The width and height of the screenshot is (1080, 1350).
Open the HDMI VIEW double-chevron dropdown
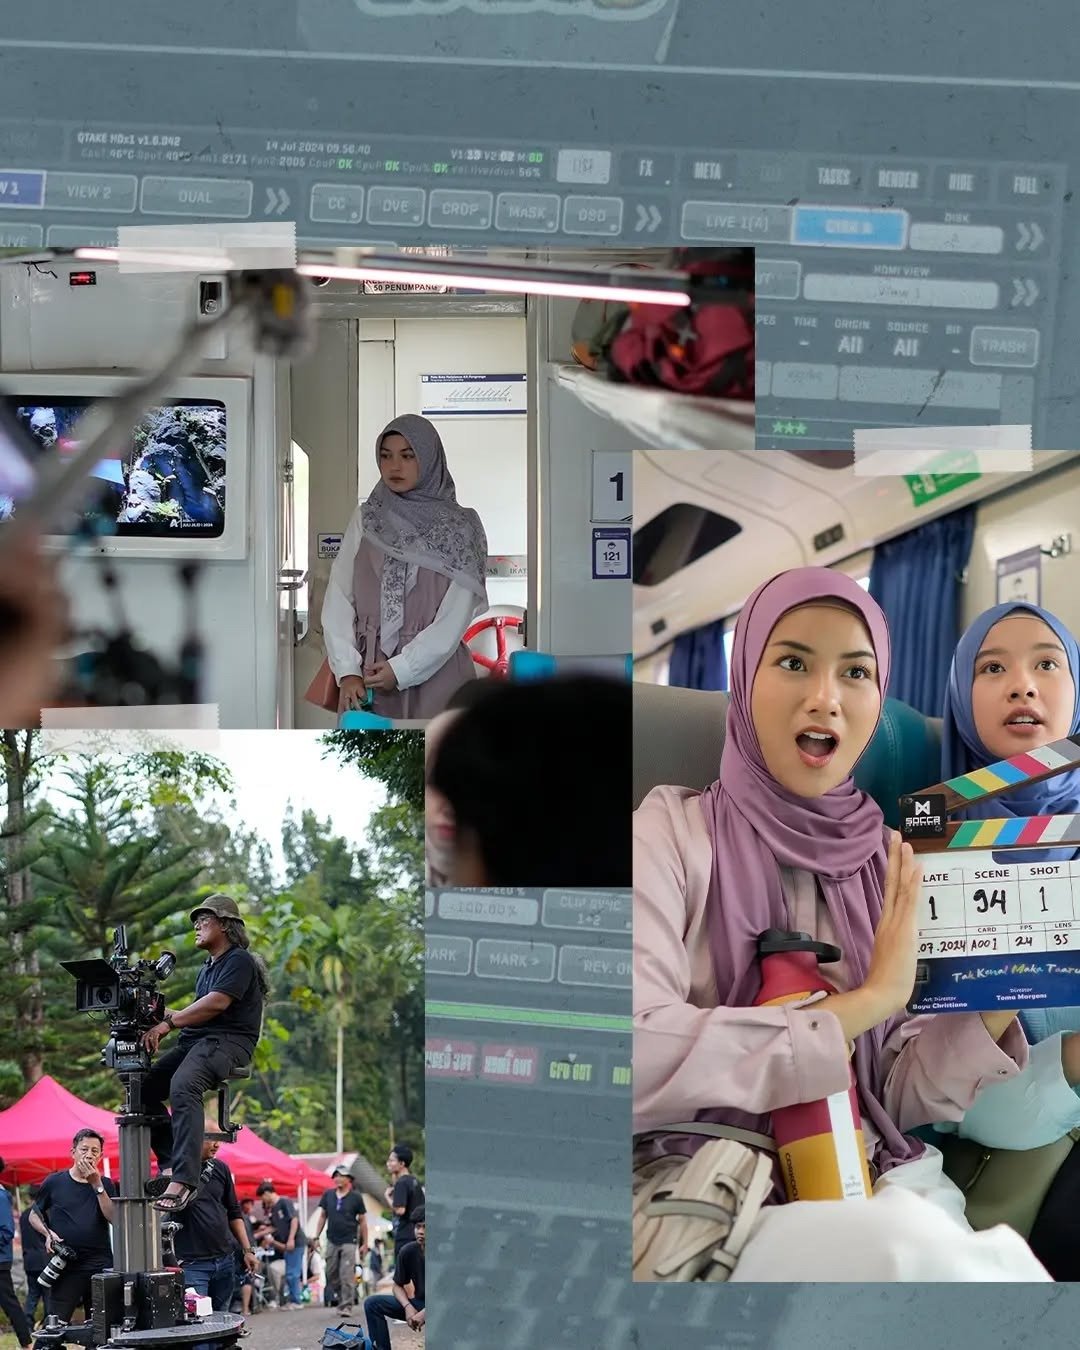1024,292
